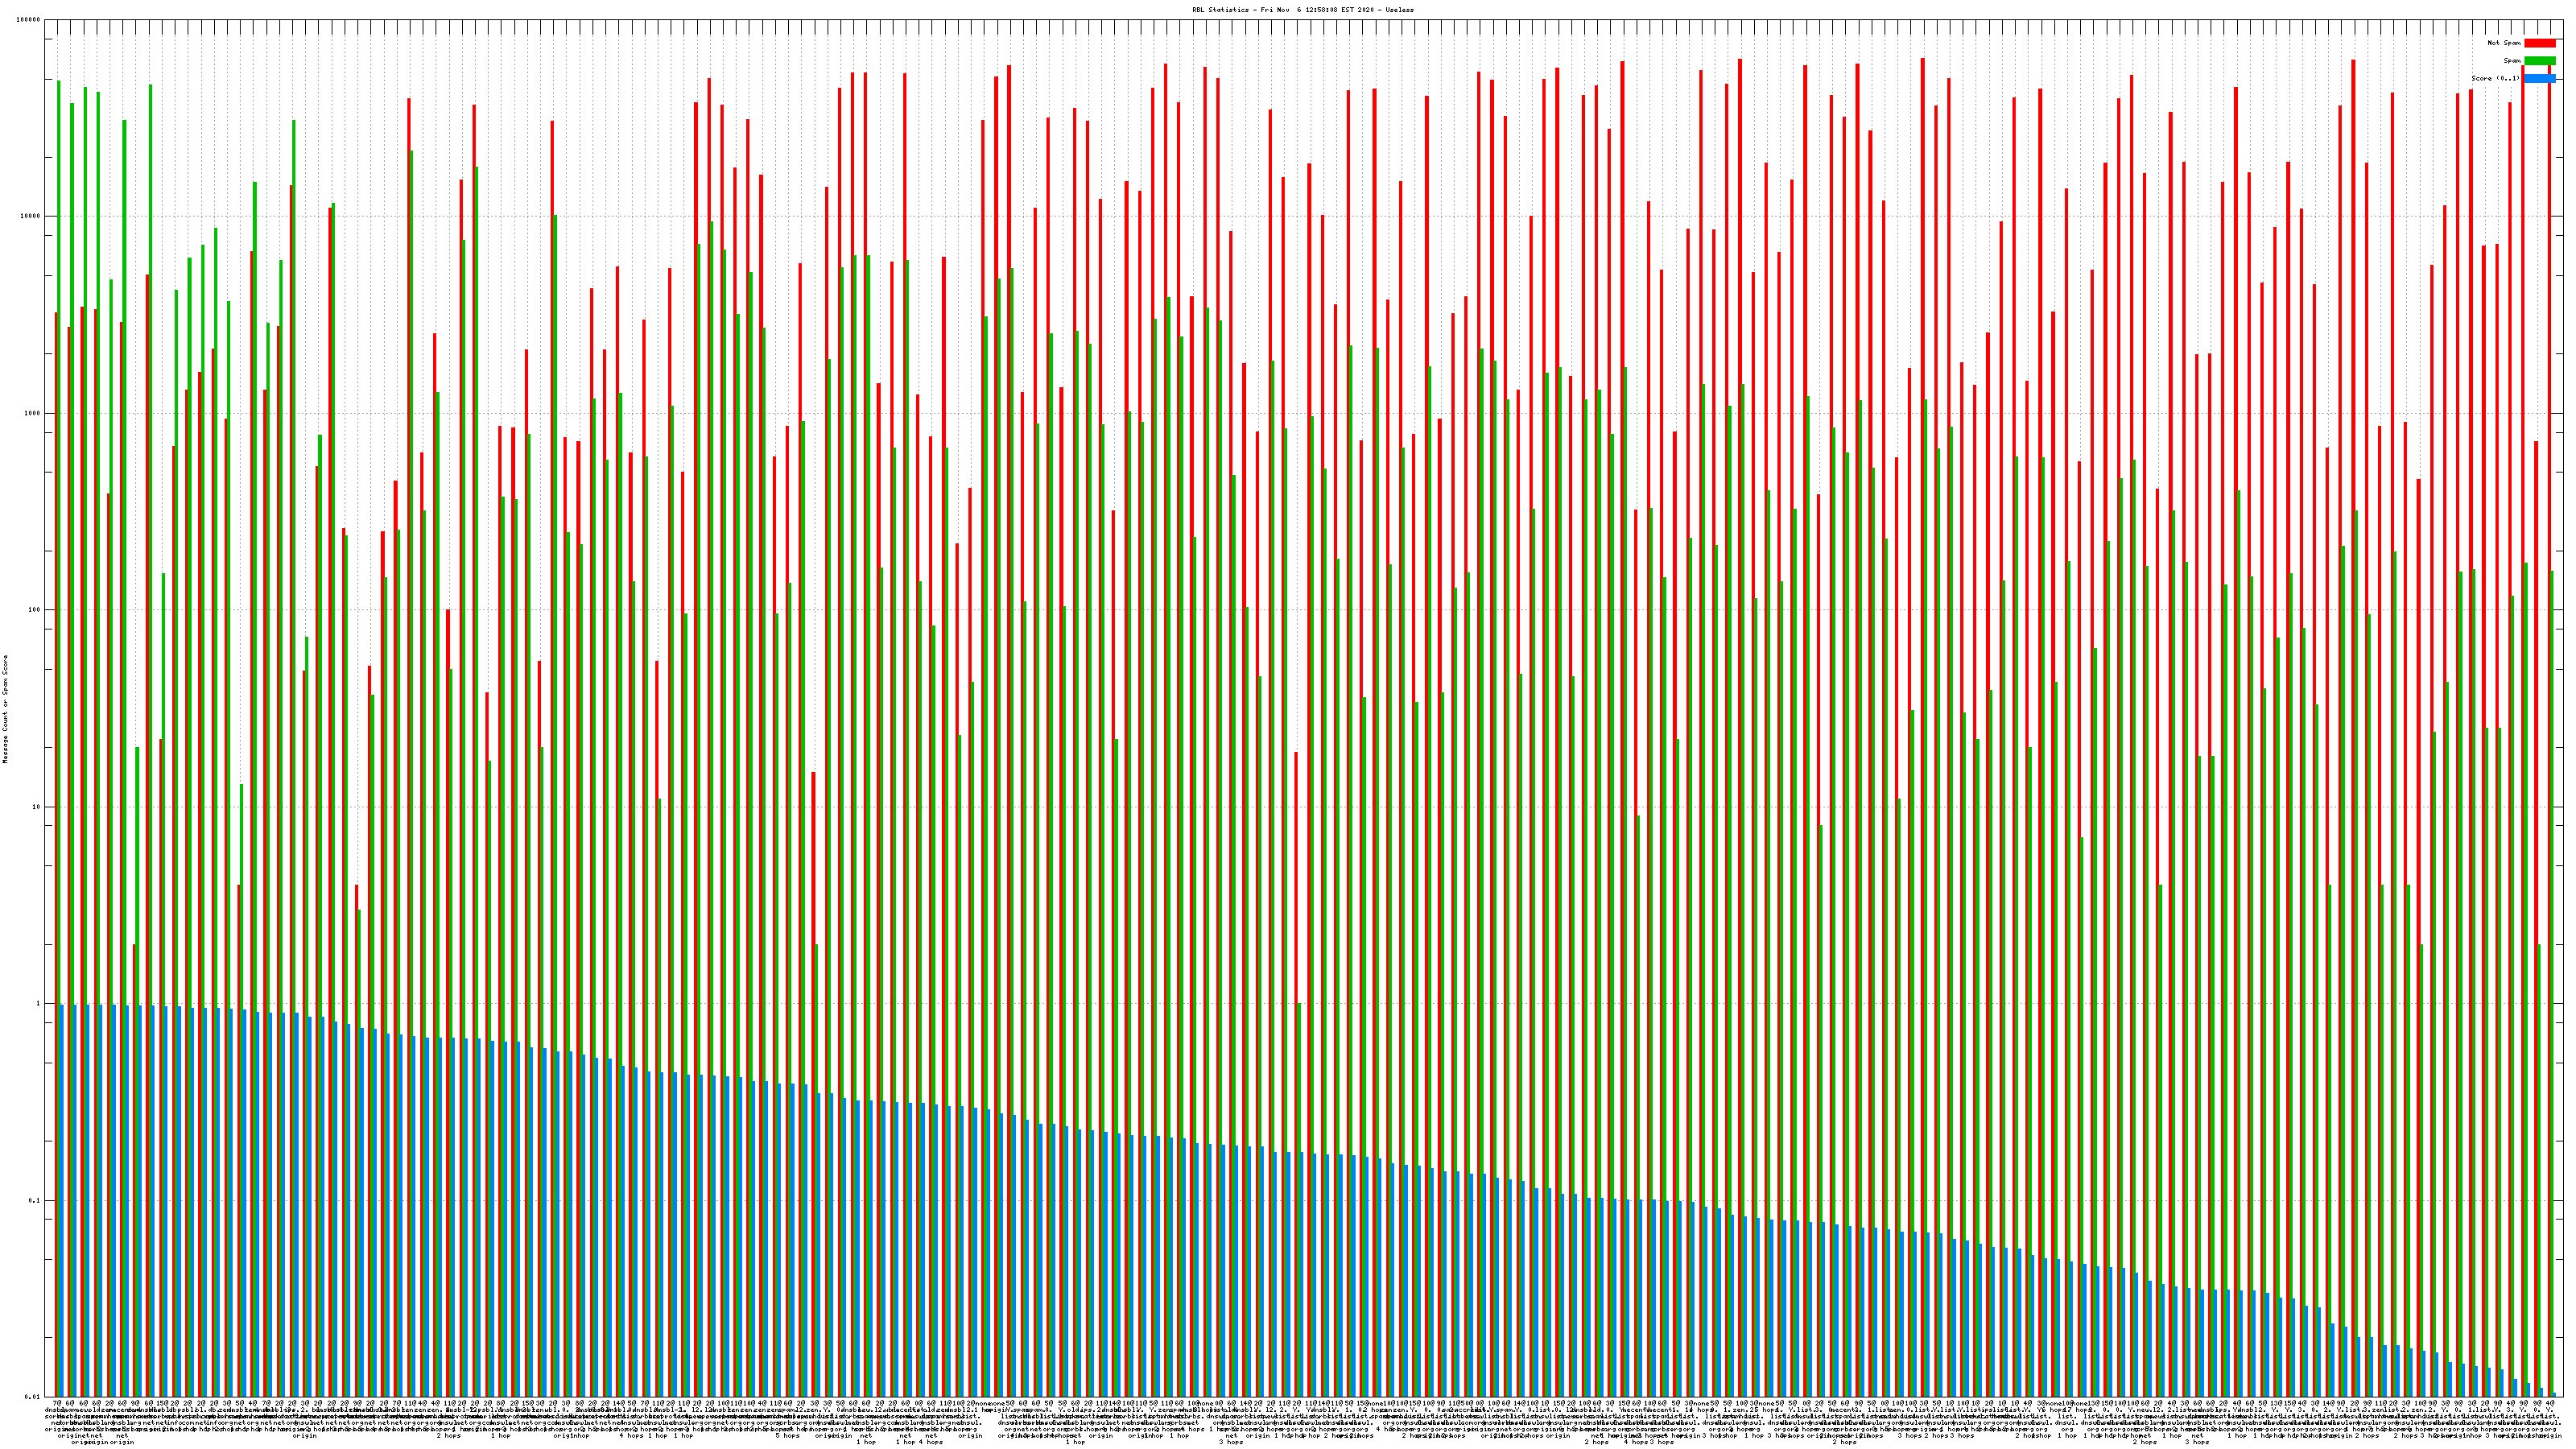Screen dimensions: 2576x1449
Task: Click the 10 y-axis label
Action: pyautogui.click(x=37, y=807)
